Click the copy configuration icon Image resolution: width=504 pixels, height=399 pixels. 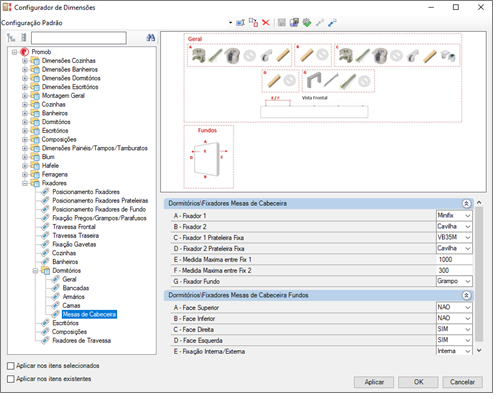pyautogui.click(x=253, y=23)
